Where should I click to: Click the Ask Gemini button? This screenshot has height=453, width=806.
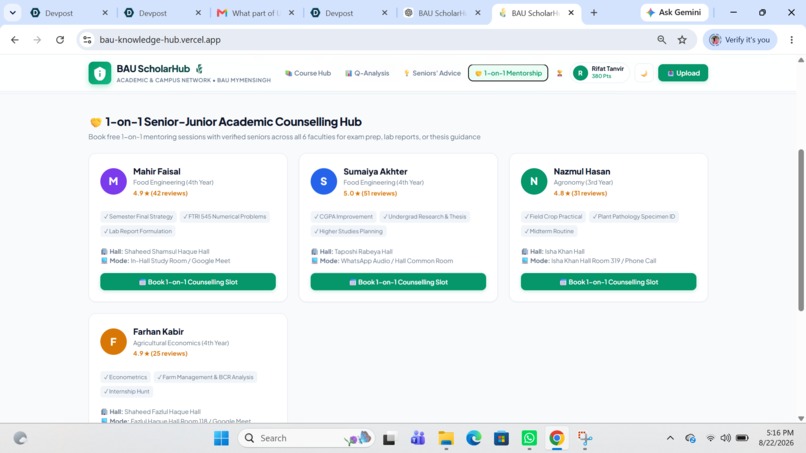pos(674,12)
